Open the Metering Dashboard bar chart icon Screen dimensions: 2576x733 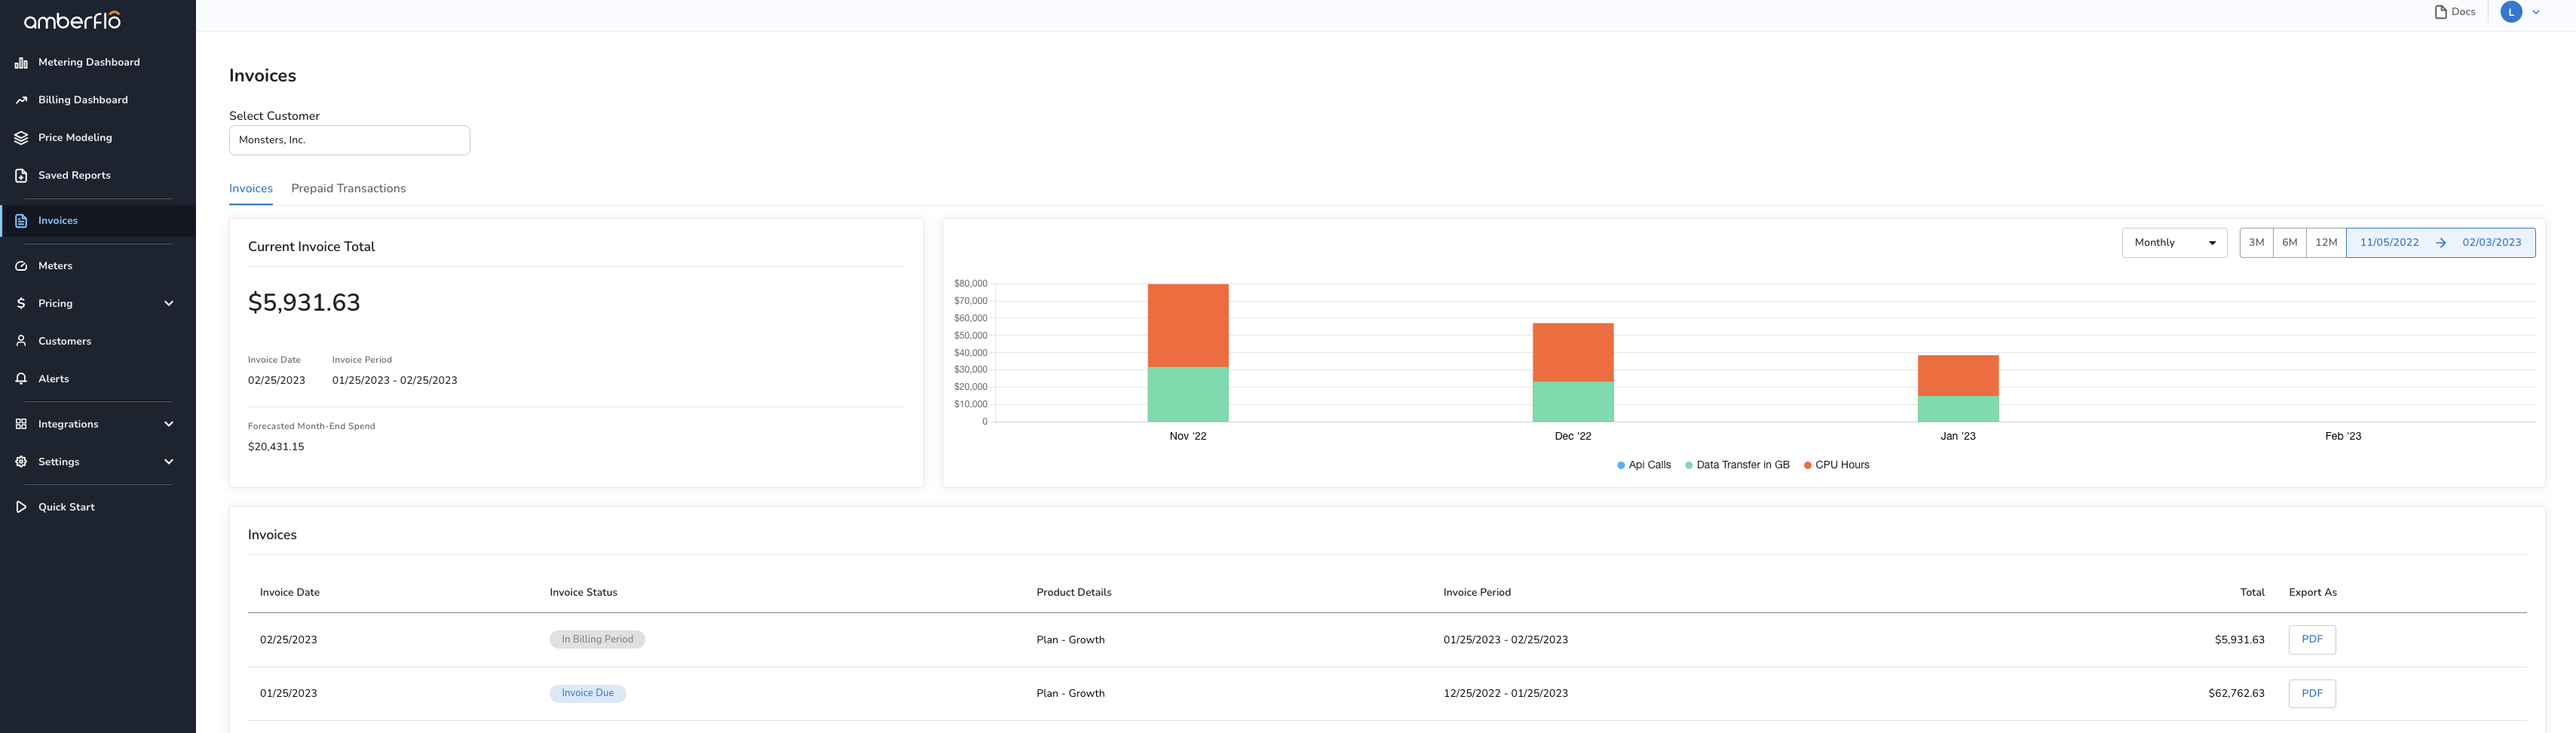21,62
